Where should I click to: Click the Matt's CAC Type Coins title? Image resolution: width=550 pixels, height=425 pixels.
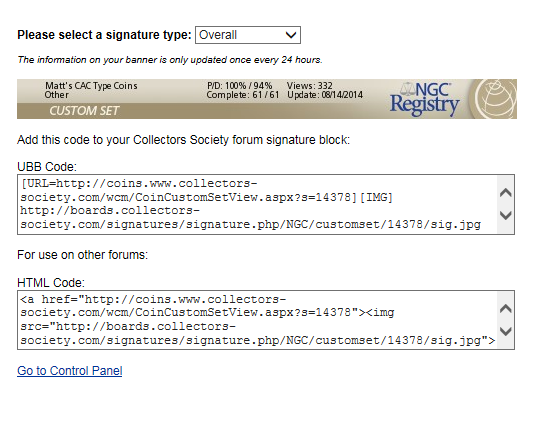[x=91, y=86]
